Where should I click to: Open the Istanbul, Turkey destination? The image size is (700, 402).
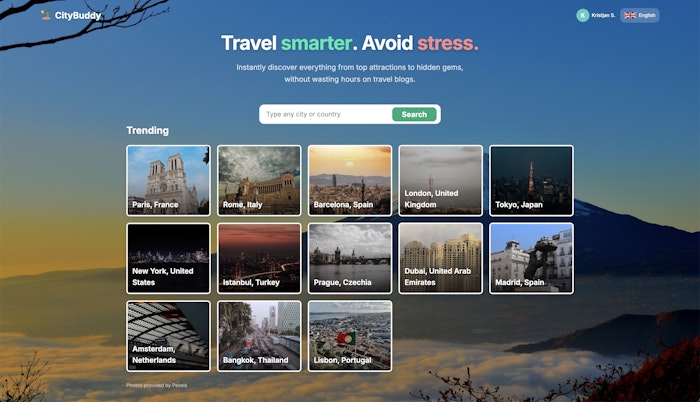(x=259, y=258)
